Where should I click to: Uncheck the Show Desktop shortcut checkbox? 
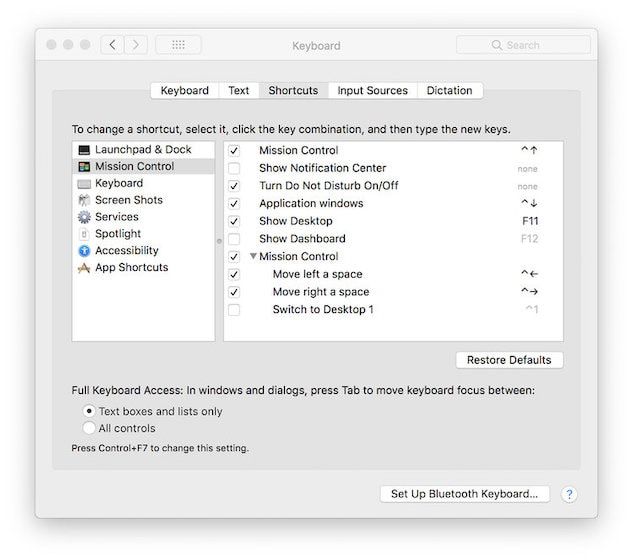(234, 221)
